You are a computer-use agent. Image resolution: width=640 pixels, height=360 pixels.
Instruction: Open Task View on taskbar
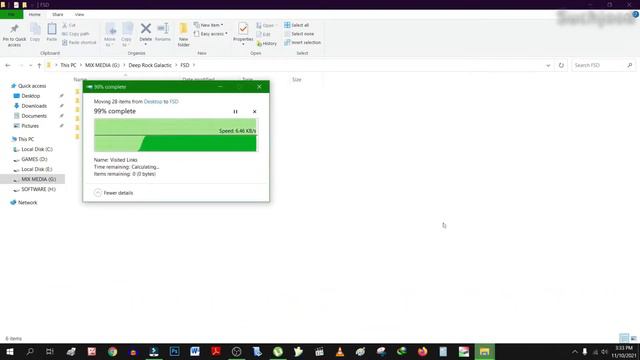tap(50, 351)
